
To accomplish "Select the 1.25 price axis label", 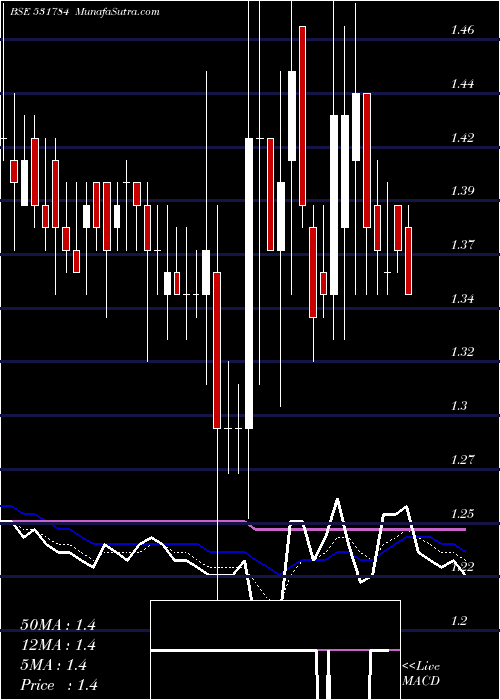I will point(462,513).
